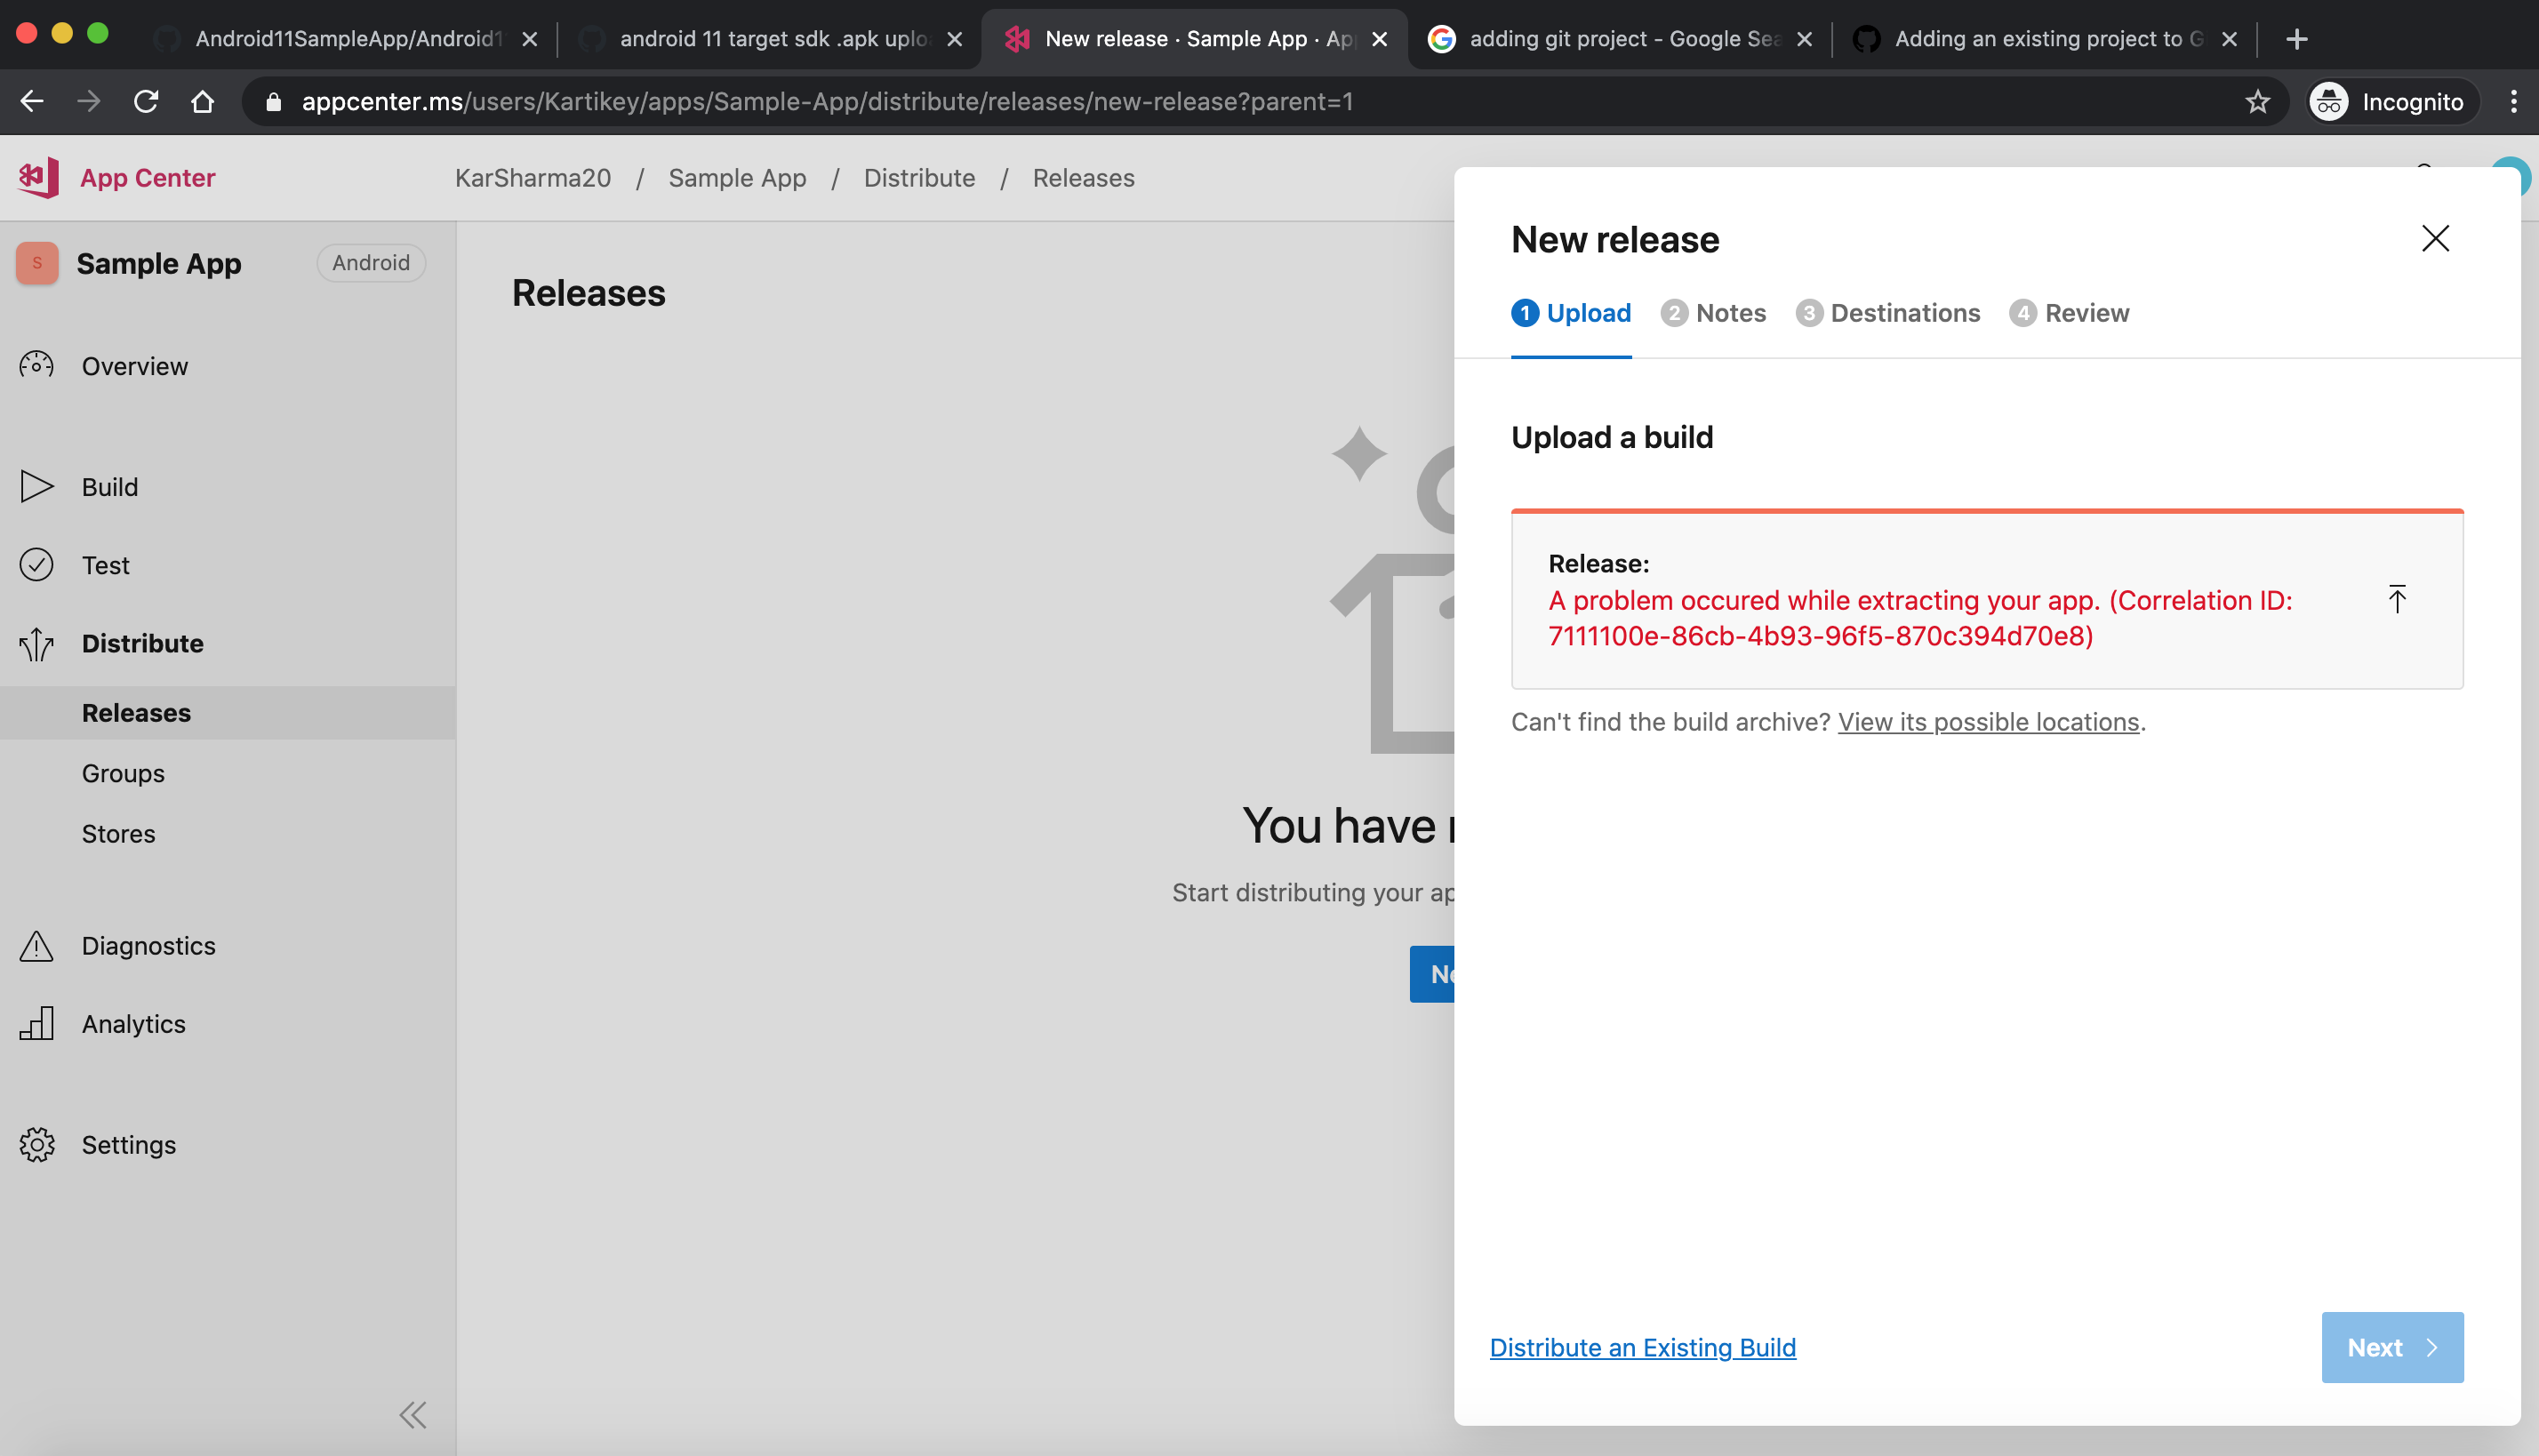2539x1456 pixels.
Task: Click the upload build arrow icon
Action: click(2398, 598)
